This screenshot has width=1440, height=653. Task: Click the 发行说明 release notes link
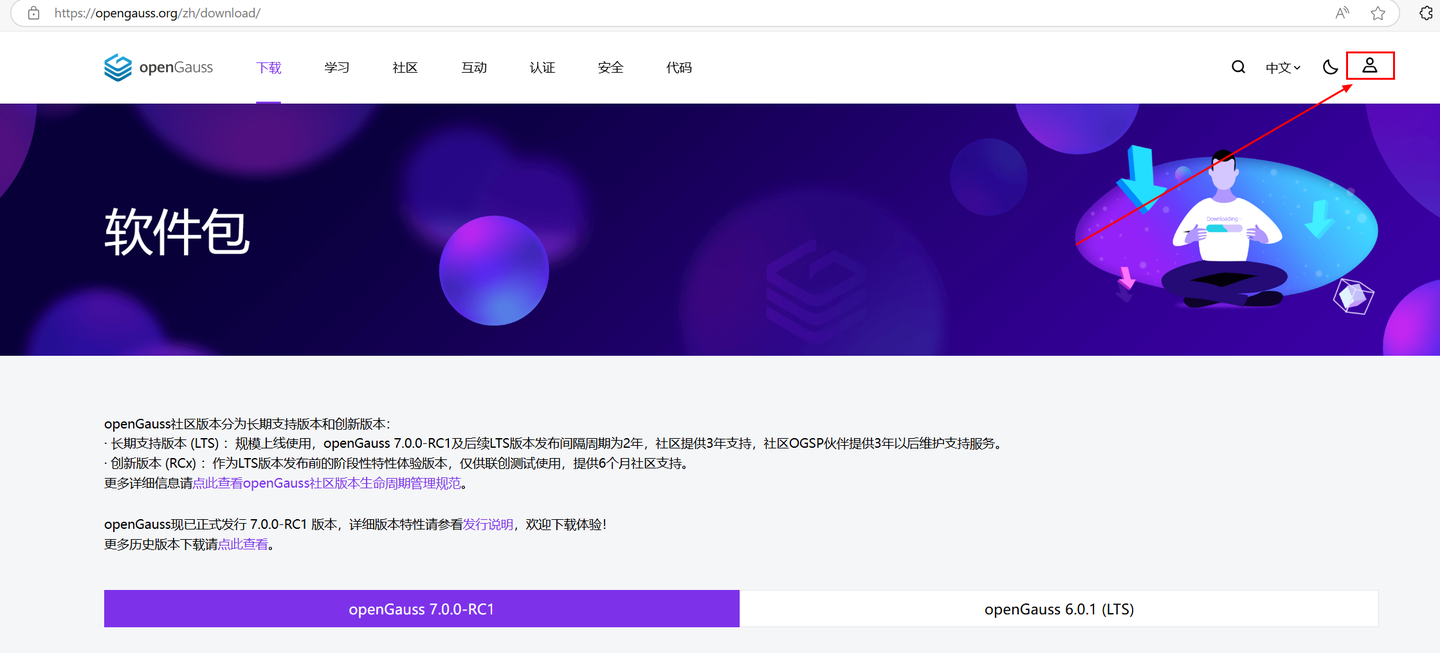click(x=489, y=523)
